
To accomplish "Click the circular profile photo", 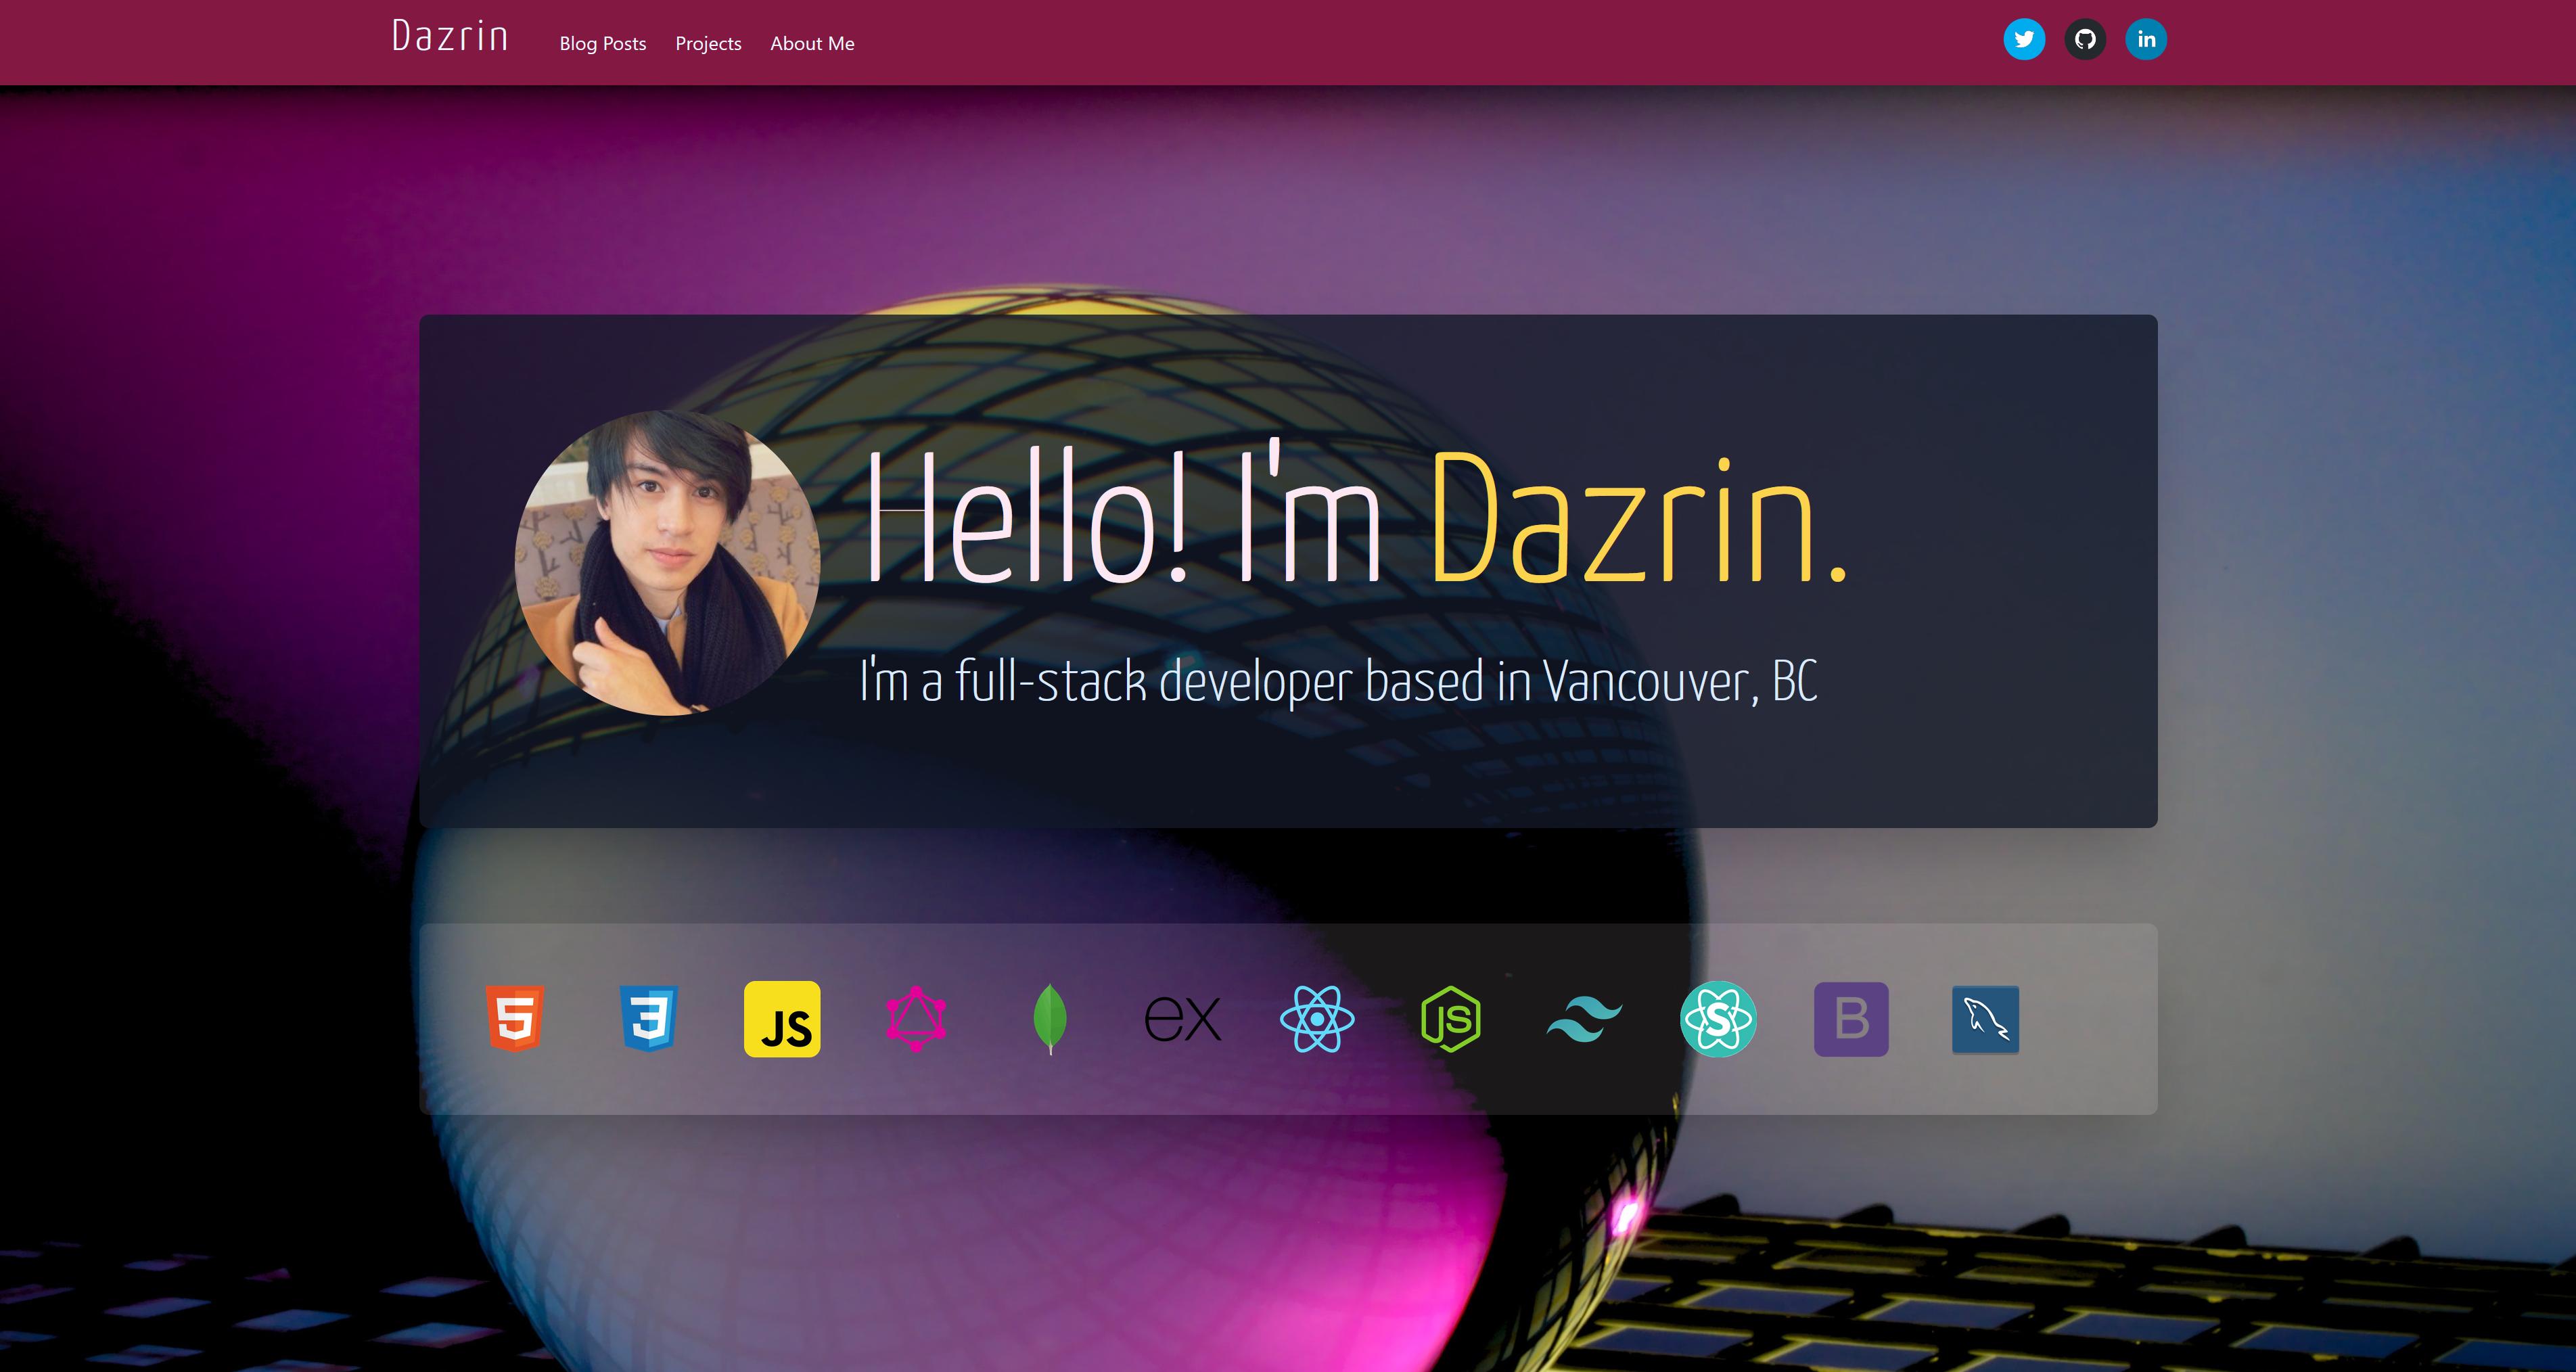I will [x=667, y=563].
